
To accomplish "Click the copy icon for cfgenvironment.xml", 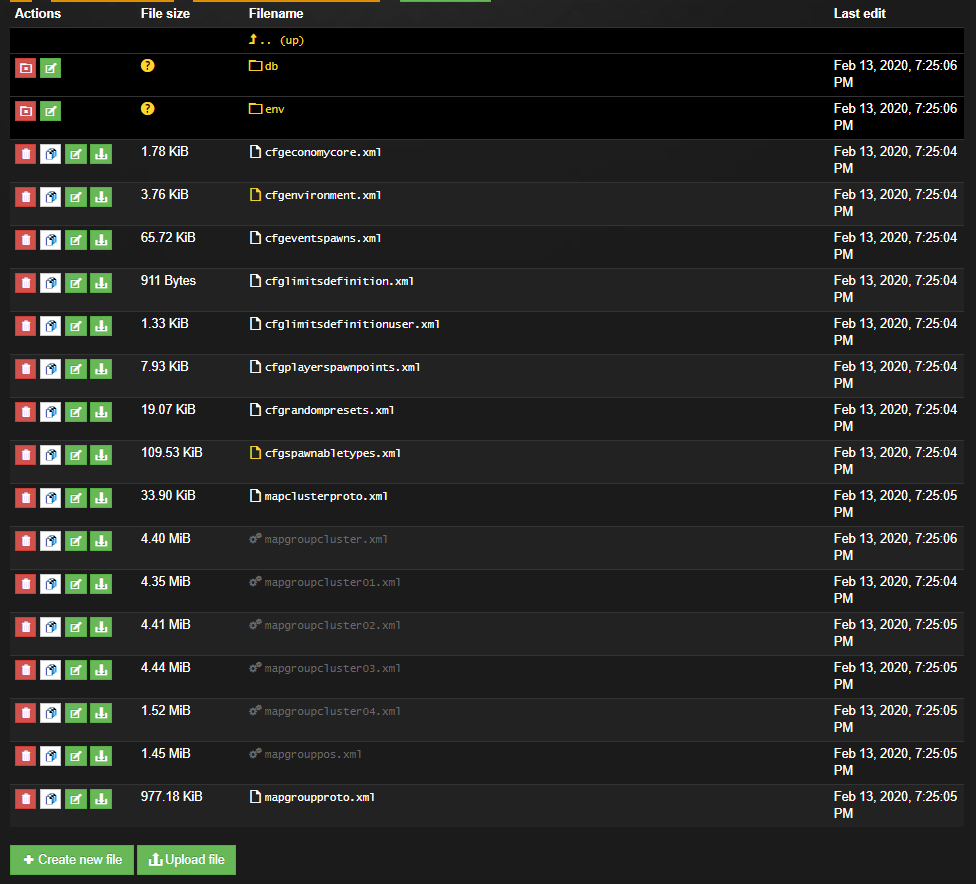I will point(50,197).
